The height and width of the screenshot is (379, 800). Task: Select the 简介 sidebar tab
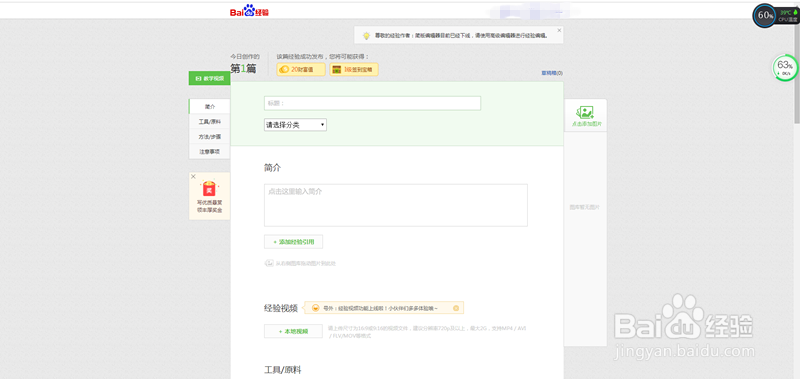210,107
